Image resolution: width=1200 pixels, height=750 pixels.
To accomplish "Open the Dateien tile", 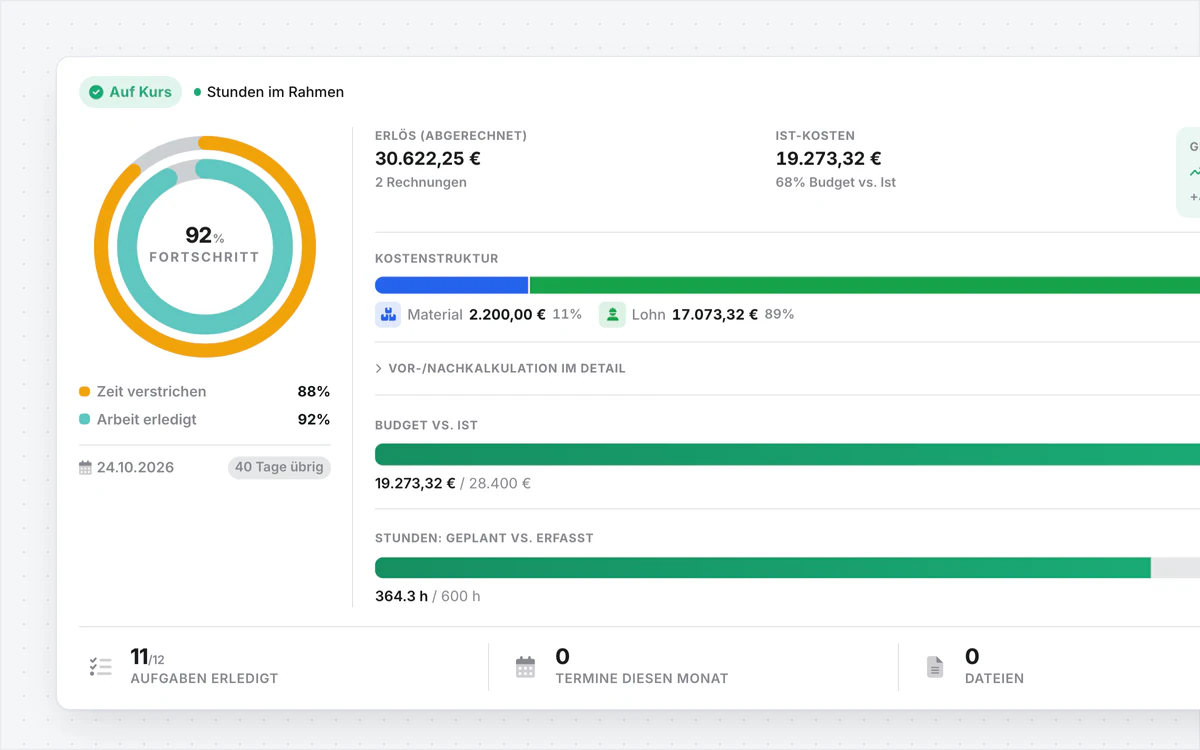I will (x=1050, y=667).
